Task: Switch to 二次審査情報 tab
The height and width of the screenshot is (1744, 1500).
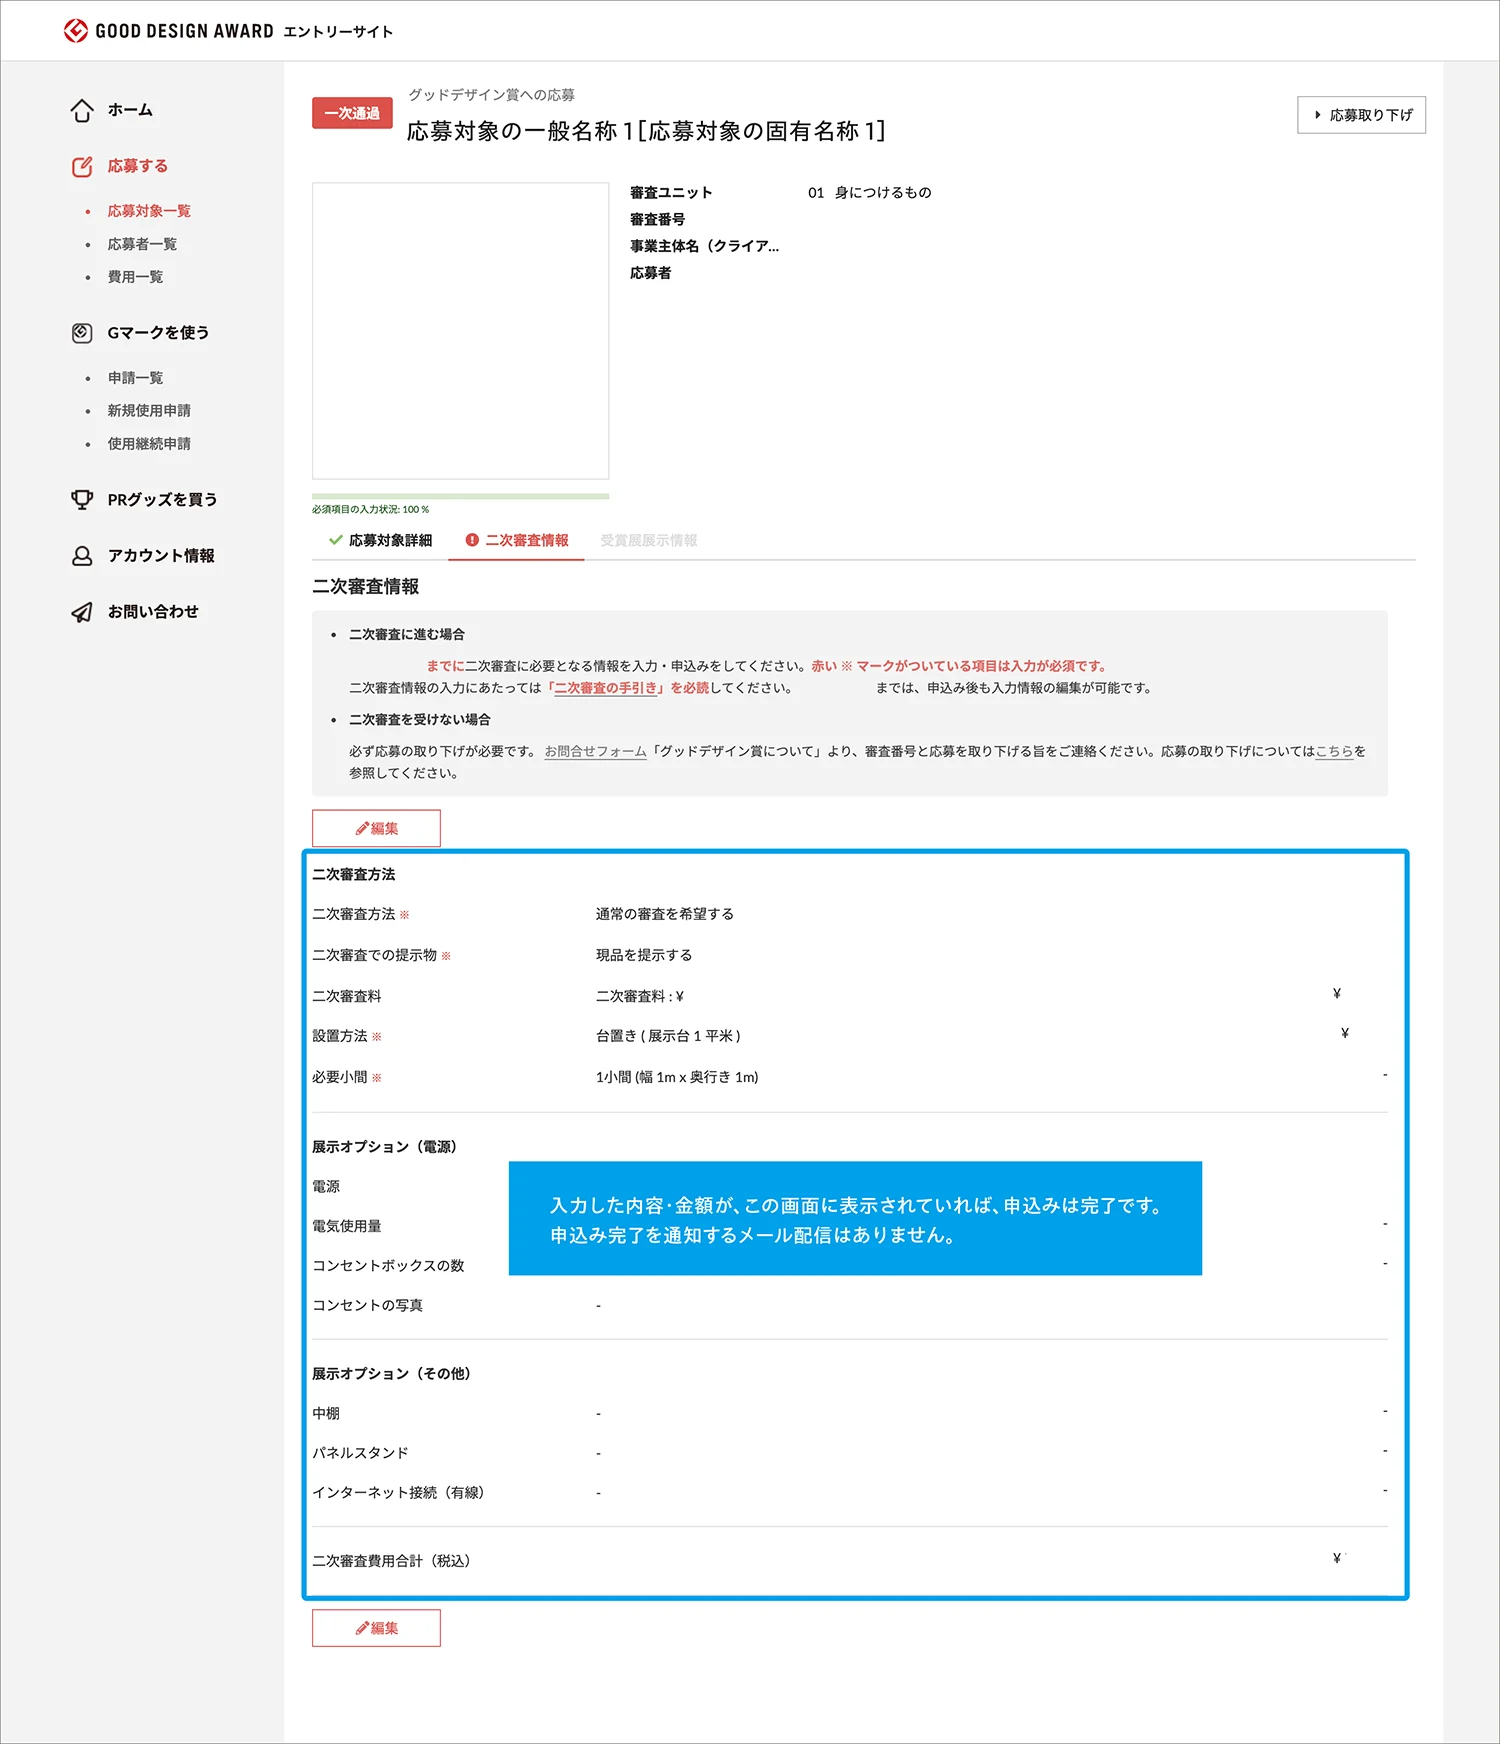Action: (x=516, y=540)
